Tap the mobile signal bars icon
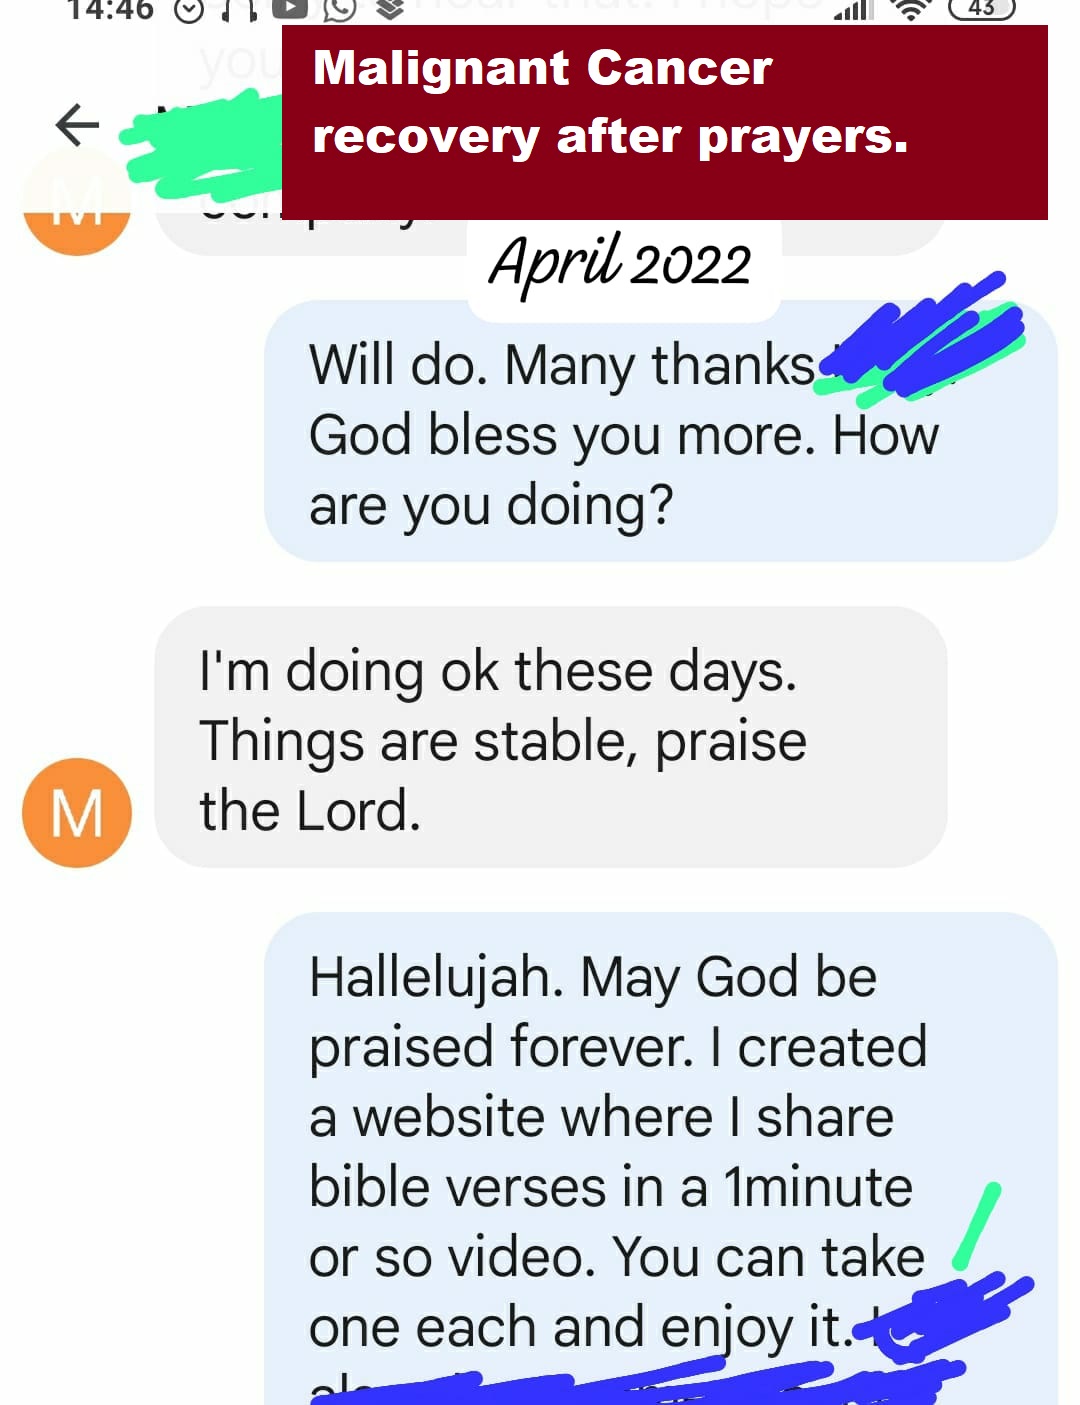Screen dimensions: 1080x1405 pos(853,9)
